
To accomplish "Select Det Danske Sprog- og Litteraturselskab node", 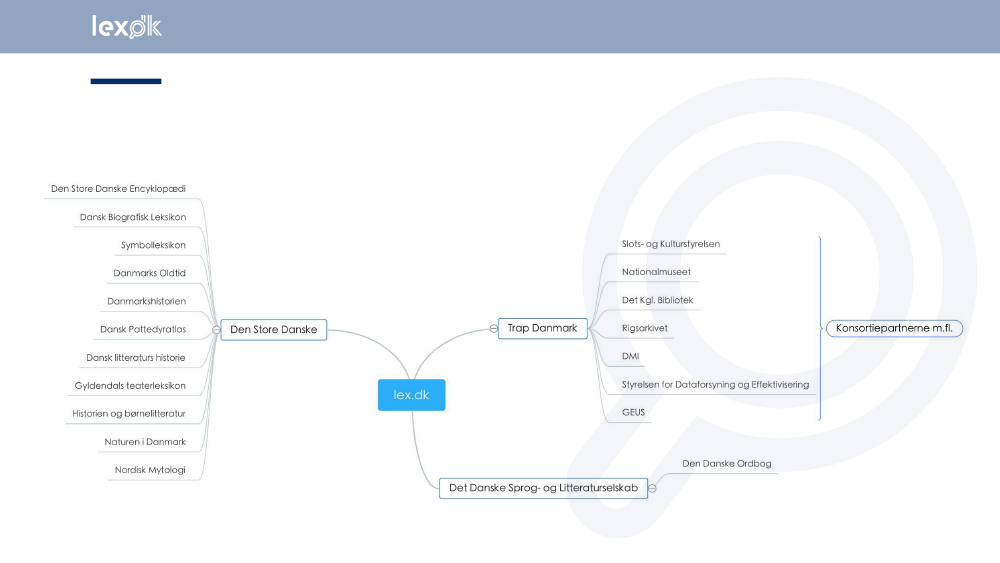I will coord(543,488).
